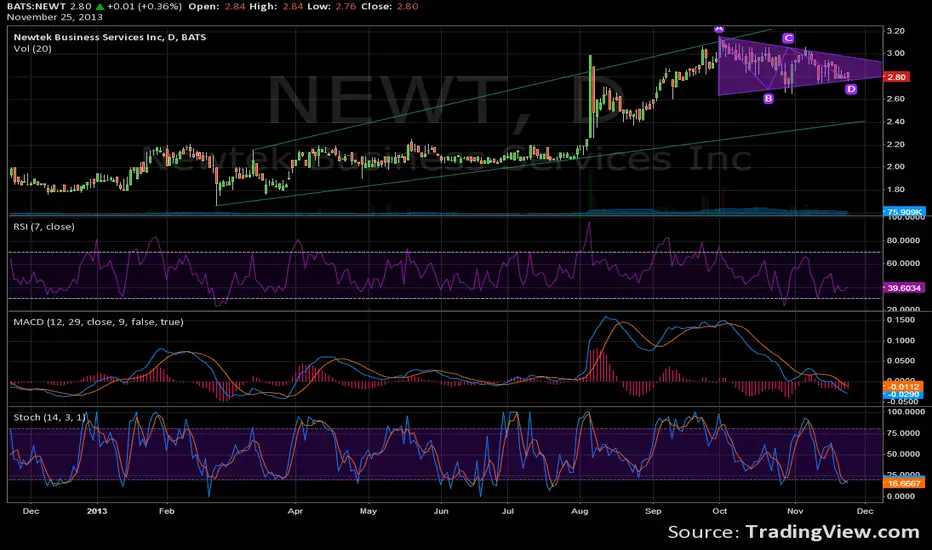Click the Stoch (14, 3, 1) indicator label
This screenshot has width=932, height=550.
(50, 417)
